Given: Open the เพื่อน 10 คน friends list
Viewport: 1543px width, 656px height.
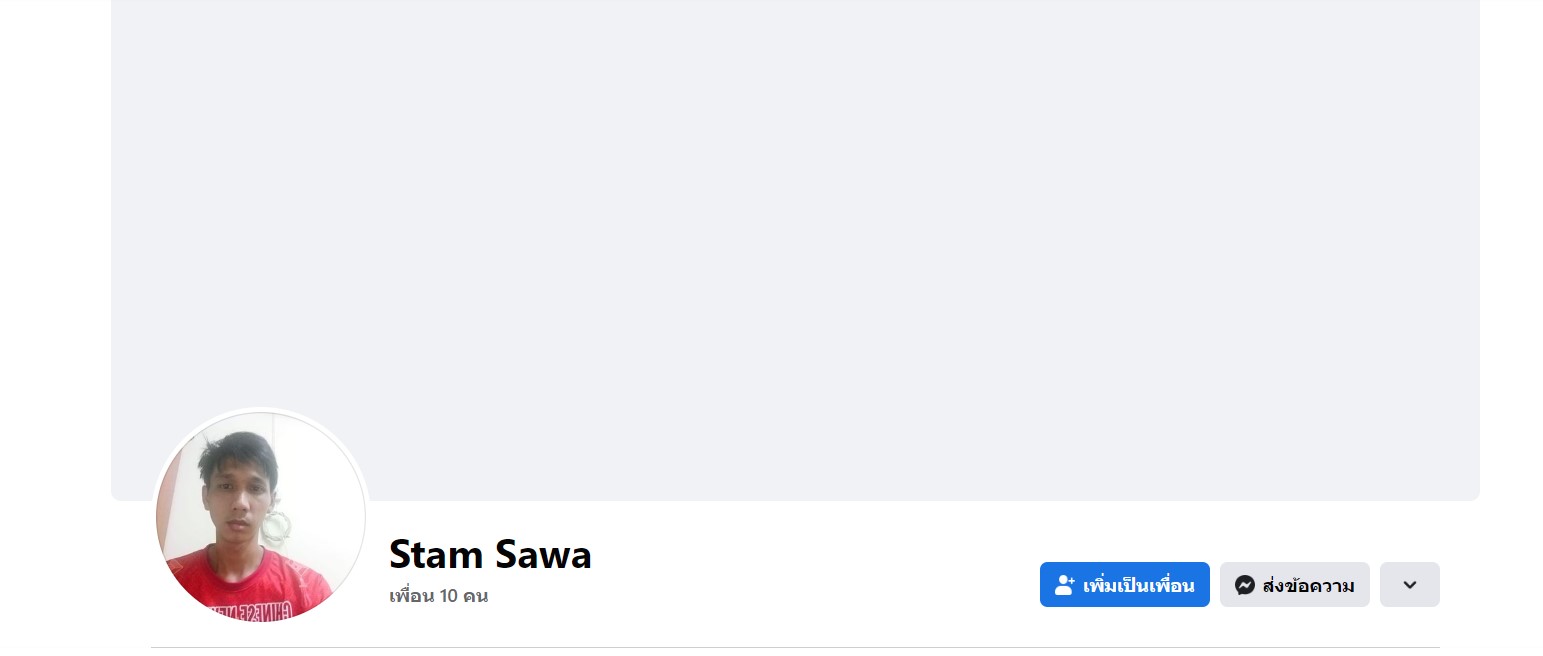Looking at the screenshot, I should click(438, 597).
